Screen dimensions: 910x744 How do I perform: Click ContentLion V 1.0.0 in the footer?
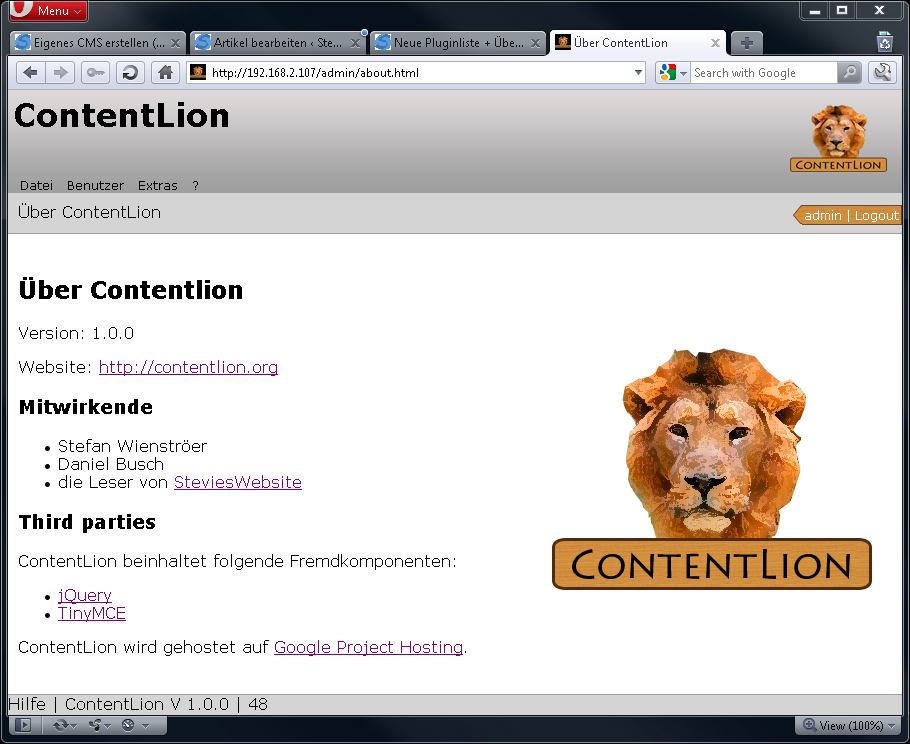click(147, 704)
